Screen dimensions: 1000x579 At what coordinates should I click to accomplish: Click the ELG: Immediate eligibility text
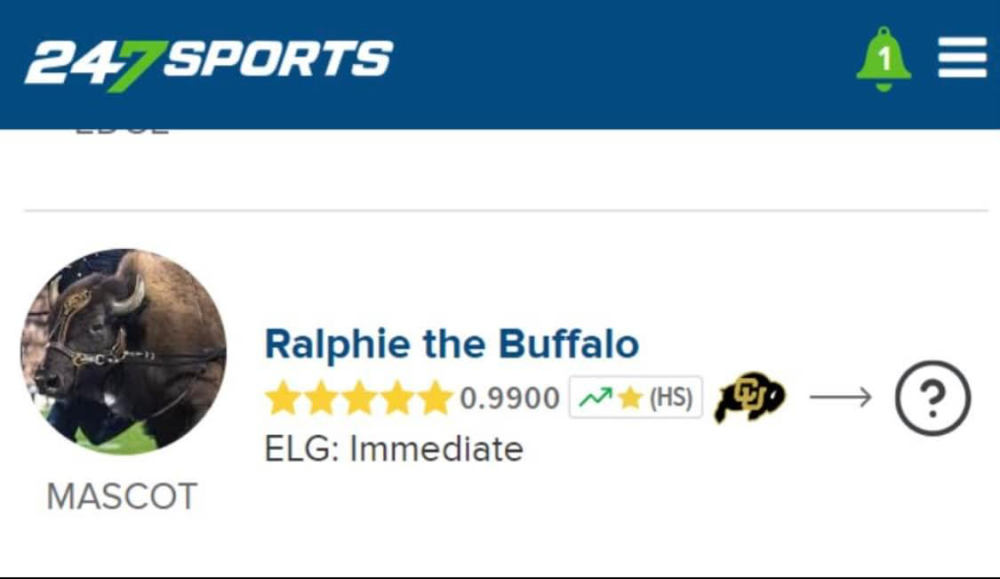tap(394, 448)
